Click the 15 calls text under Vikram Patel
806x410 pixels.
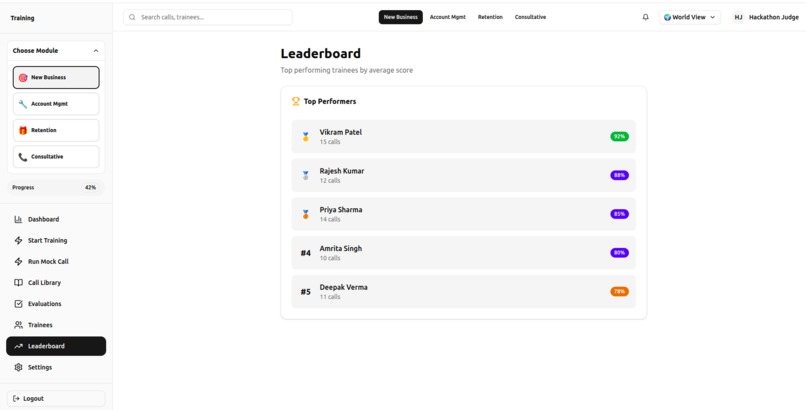[x=330, y=142]
